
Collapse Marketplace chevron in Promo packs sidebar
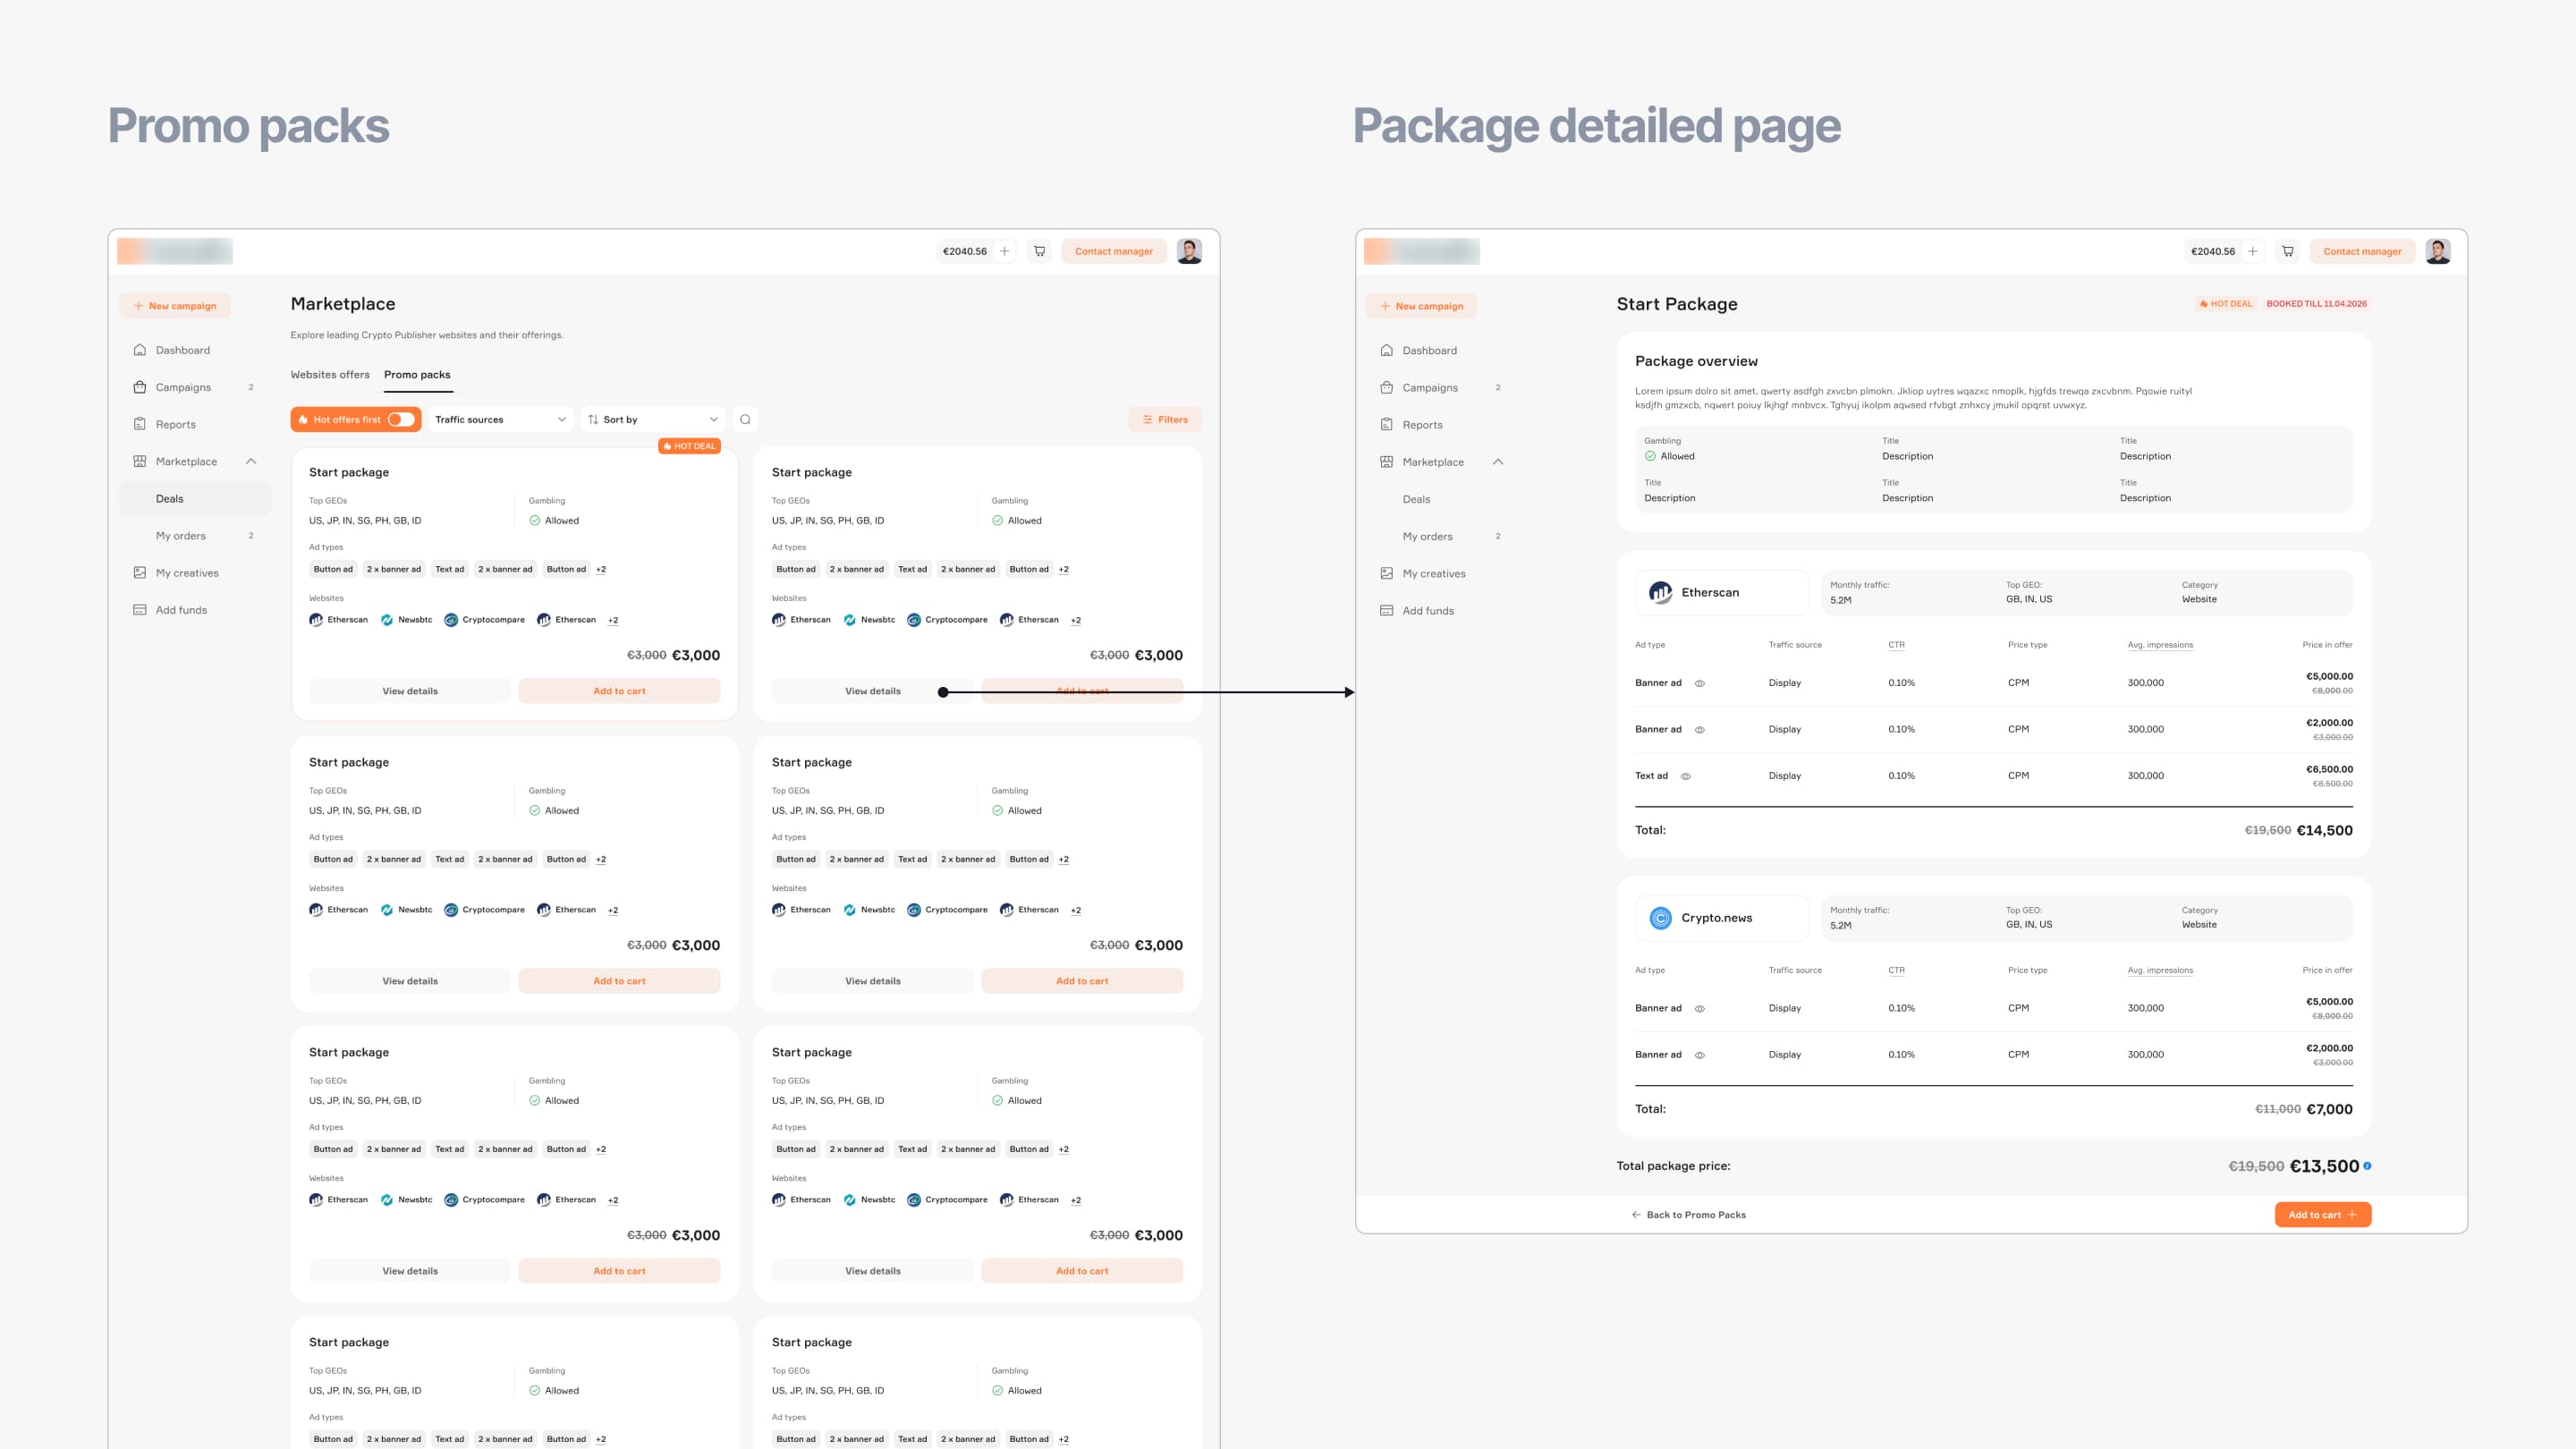coord(251,461)
